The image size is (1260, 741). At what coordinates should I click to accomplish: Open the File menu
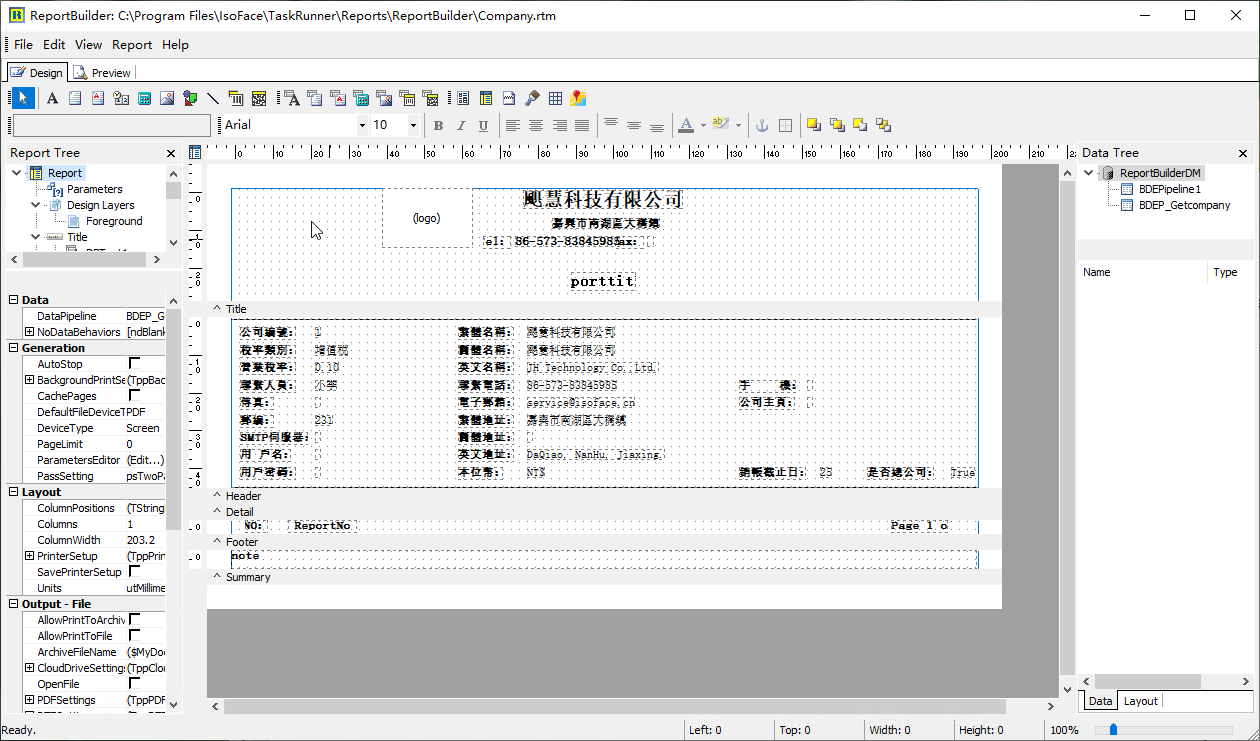pos(23,45)
